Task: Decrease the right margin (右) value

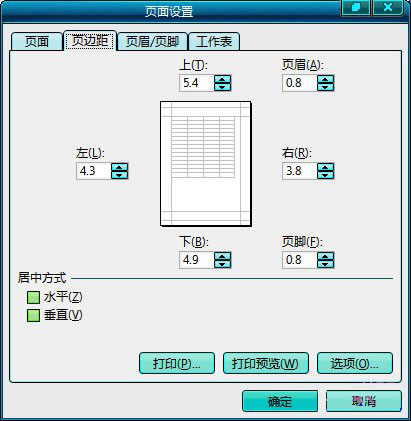Action: [325, 175]
